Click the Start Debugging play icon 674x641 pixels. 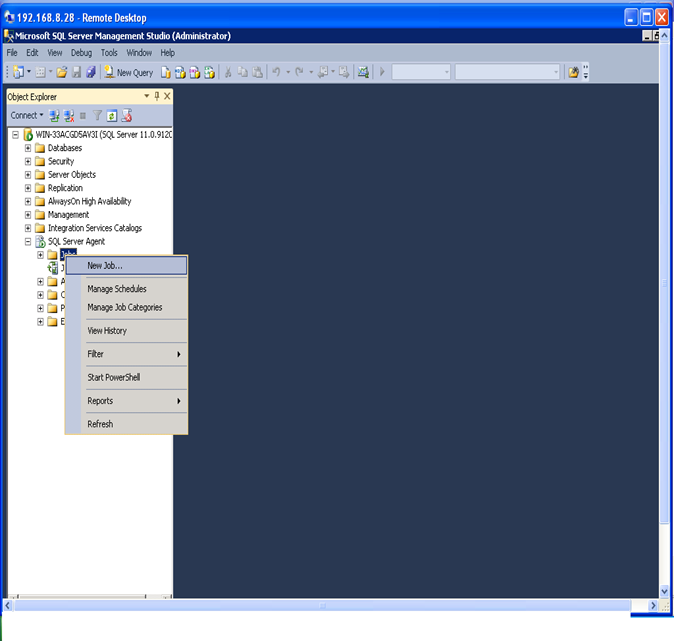point(382,72)
